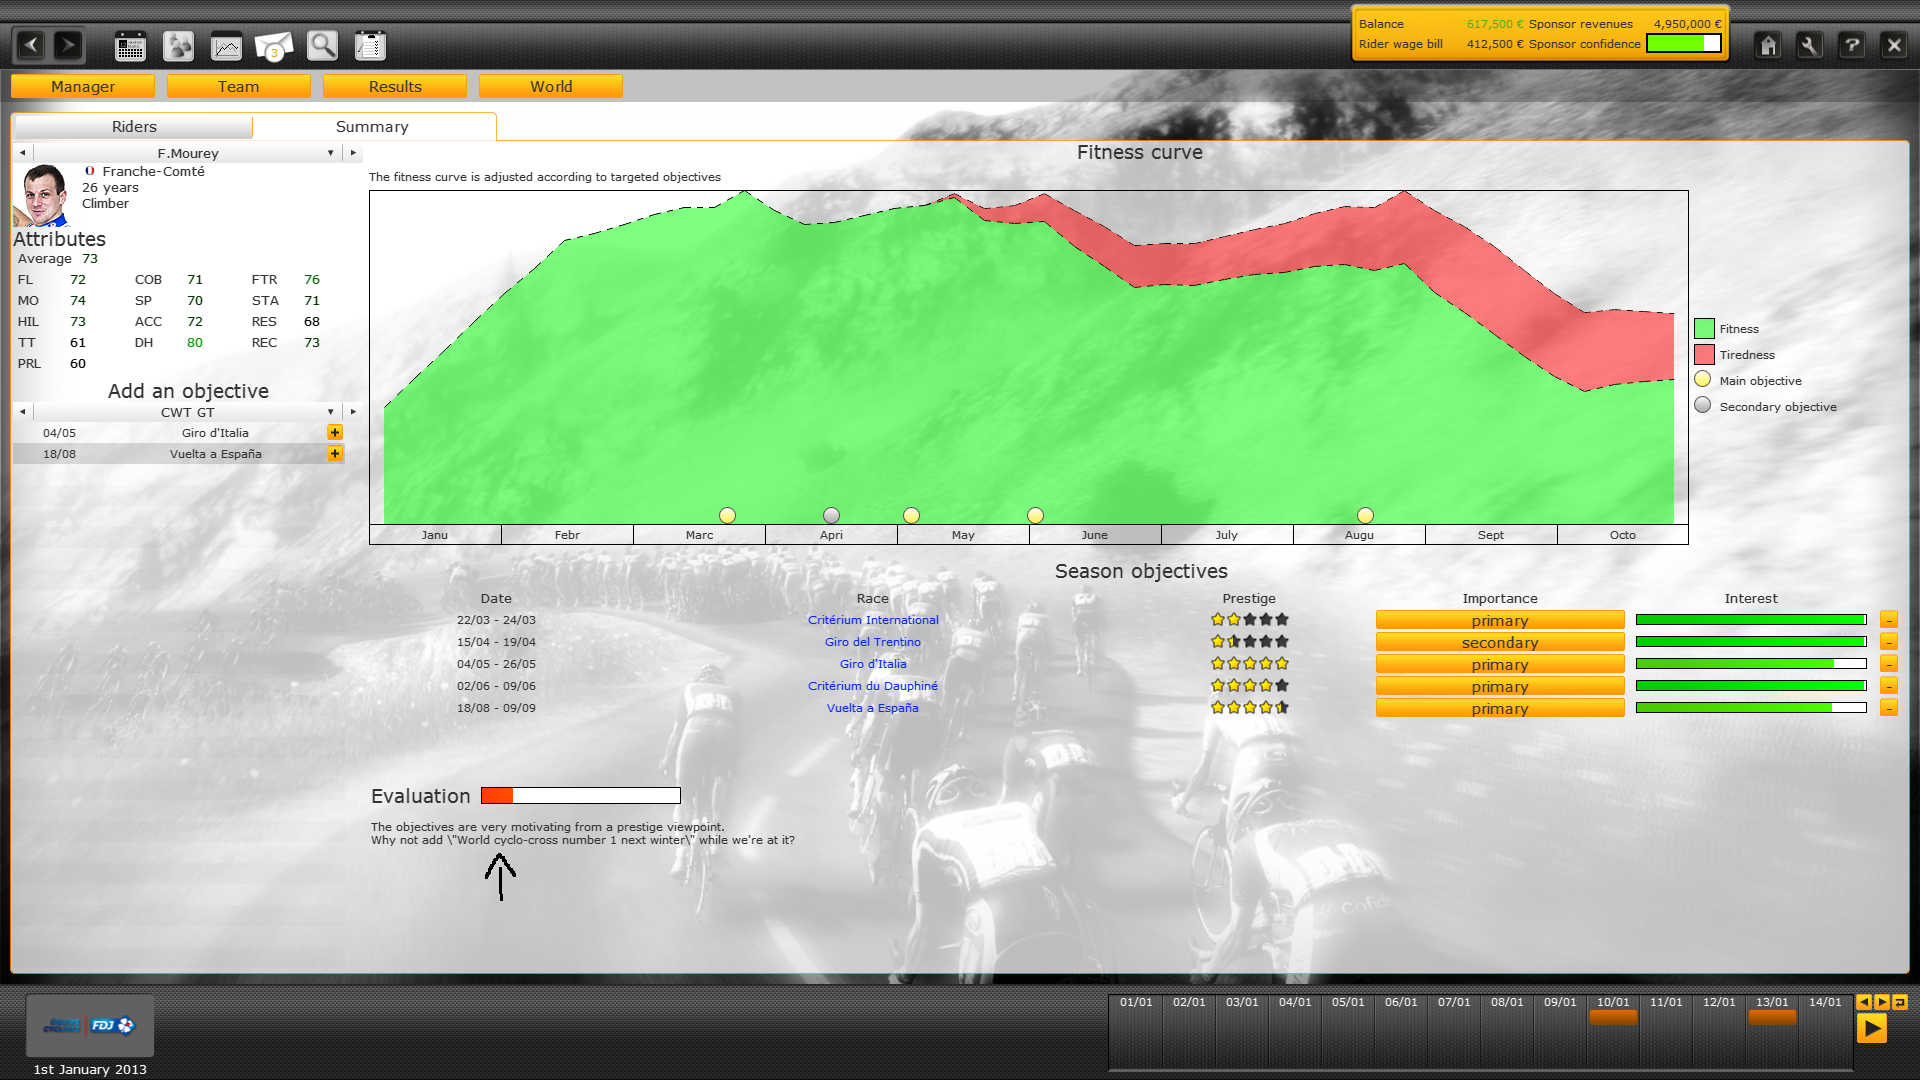Screen dimensions: 1920x1080
Task: Toggle Giro del Trentino importance from secondary
Action: [x=1499, y=643]
